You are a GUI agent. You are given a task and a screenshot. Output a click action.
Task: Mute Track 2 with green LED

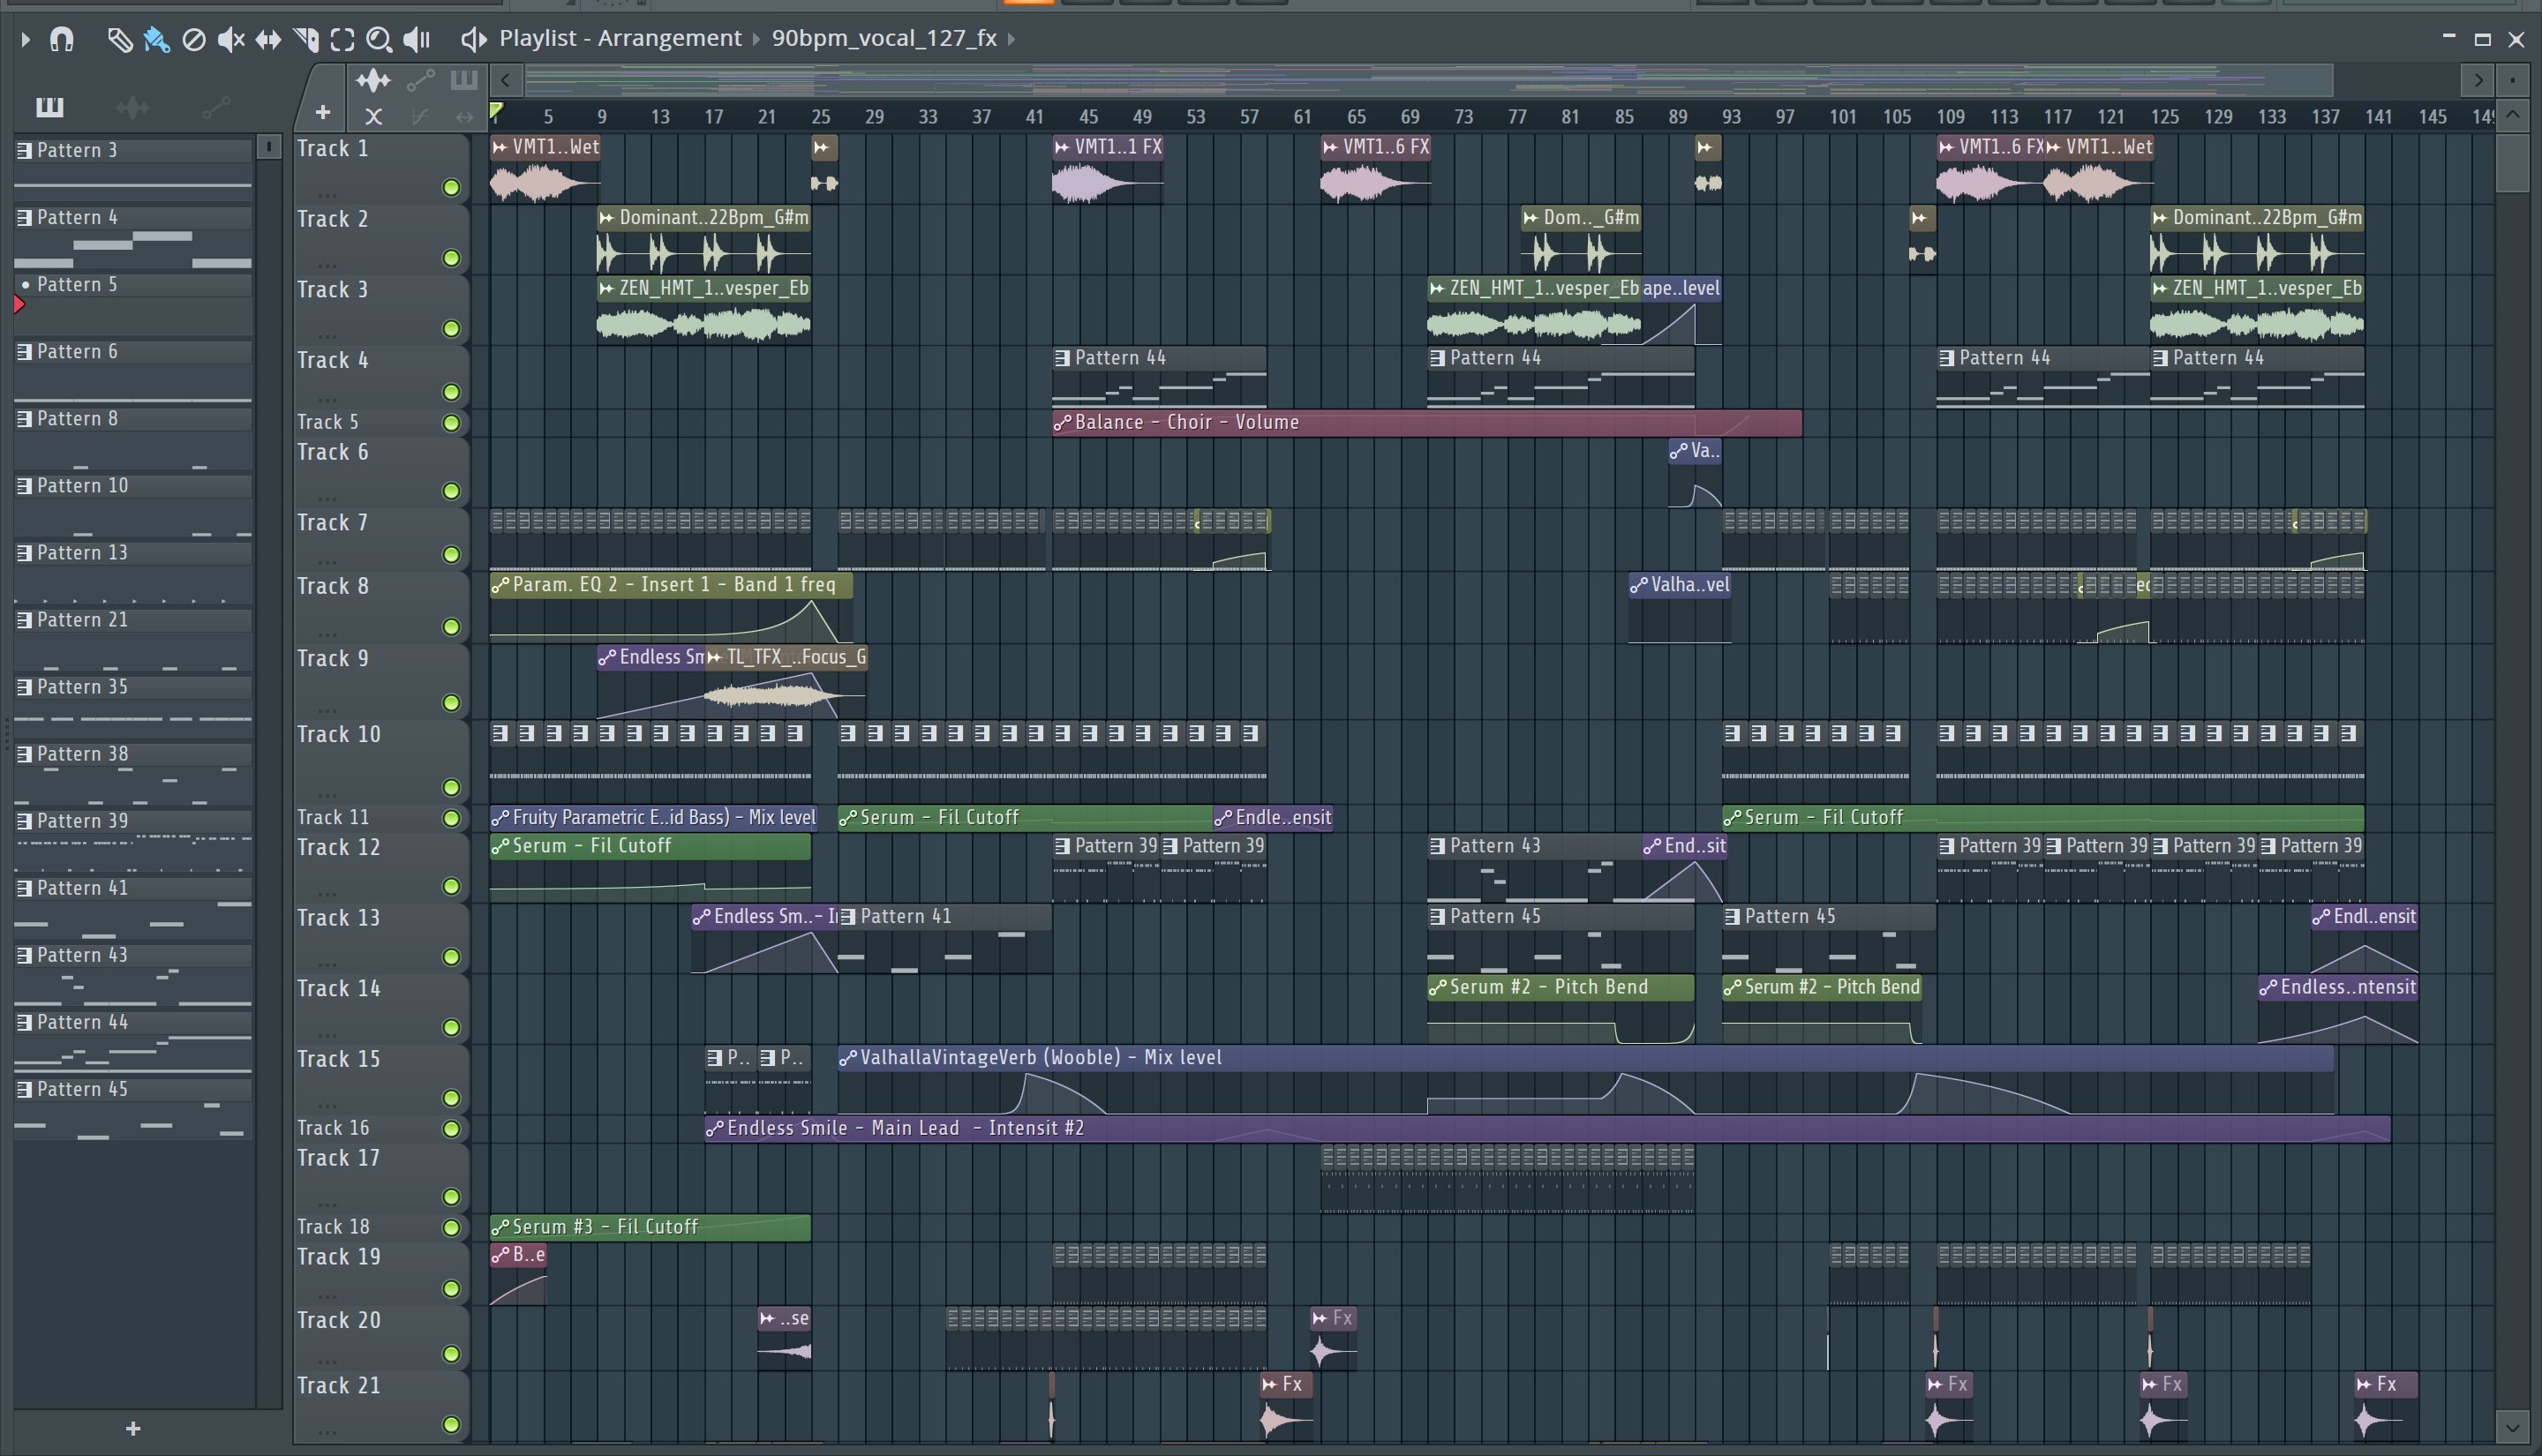451,258
